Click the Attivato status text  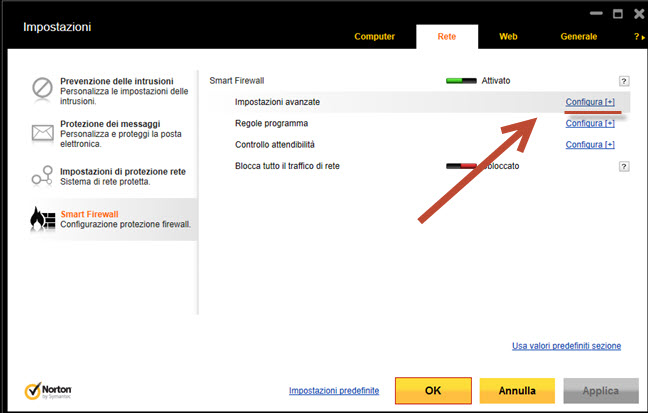(496, 81)
